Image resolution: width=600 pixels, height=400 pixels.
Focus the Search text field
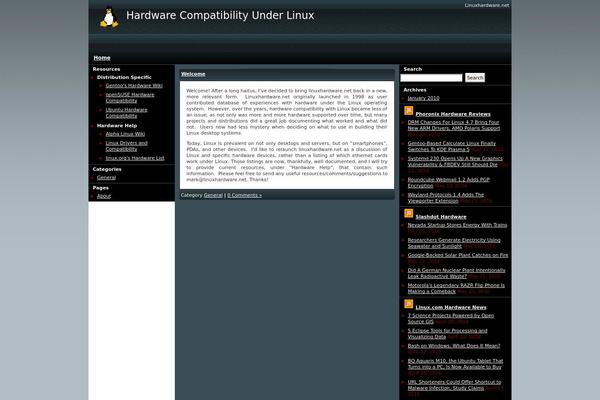tap(431, 78)
